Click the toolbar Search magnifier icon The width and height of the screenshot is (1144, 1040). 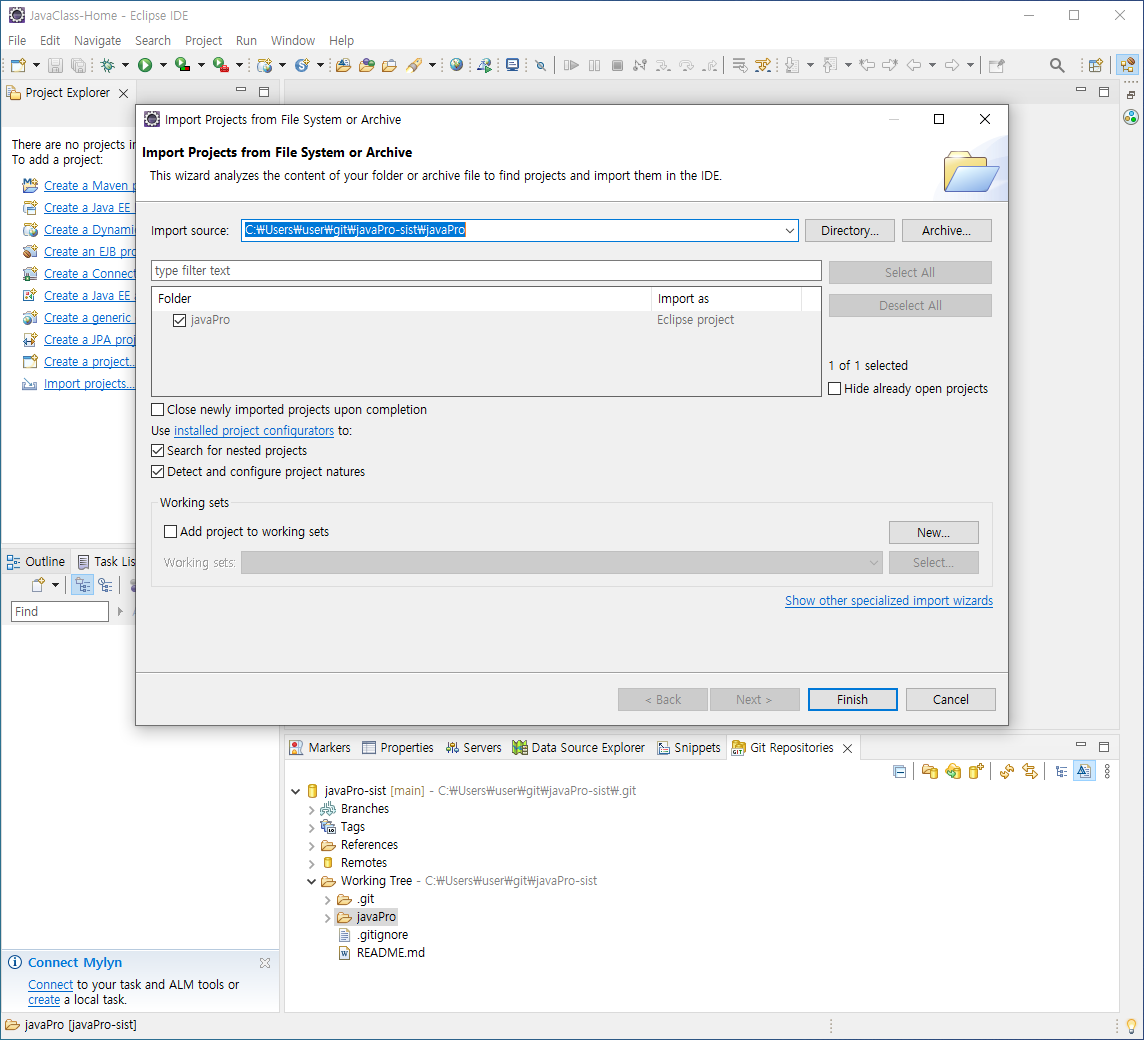[1056, 65]
